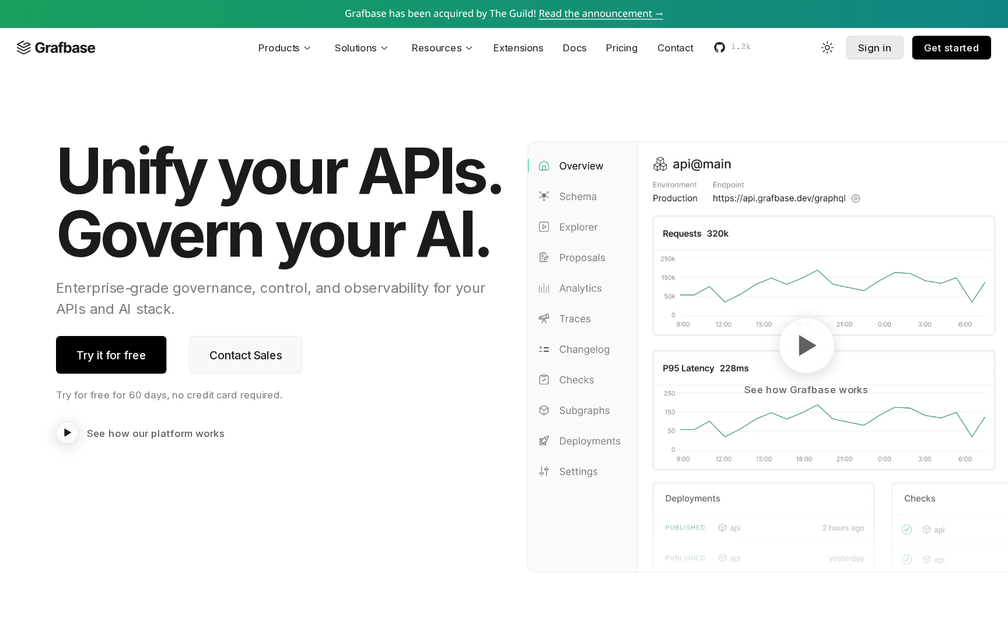
Task: Click the Contact Sales button
Action: 246,355
